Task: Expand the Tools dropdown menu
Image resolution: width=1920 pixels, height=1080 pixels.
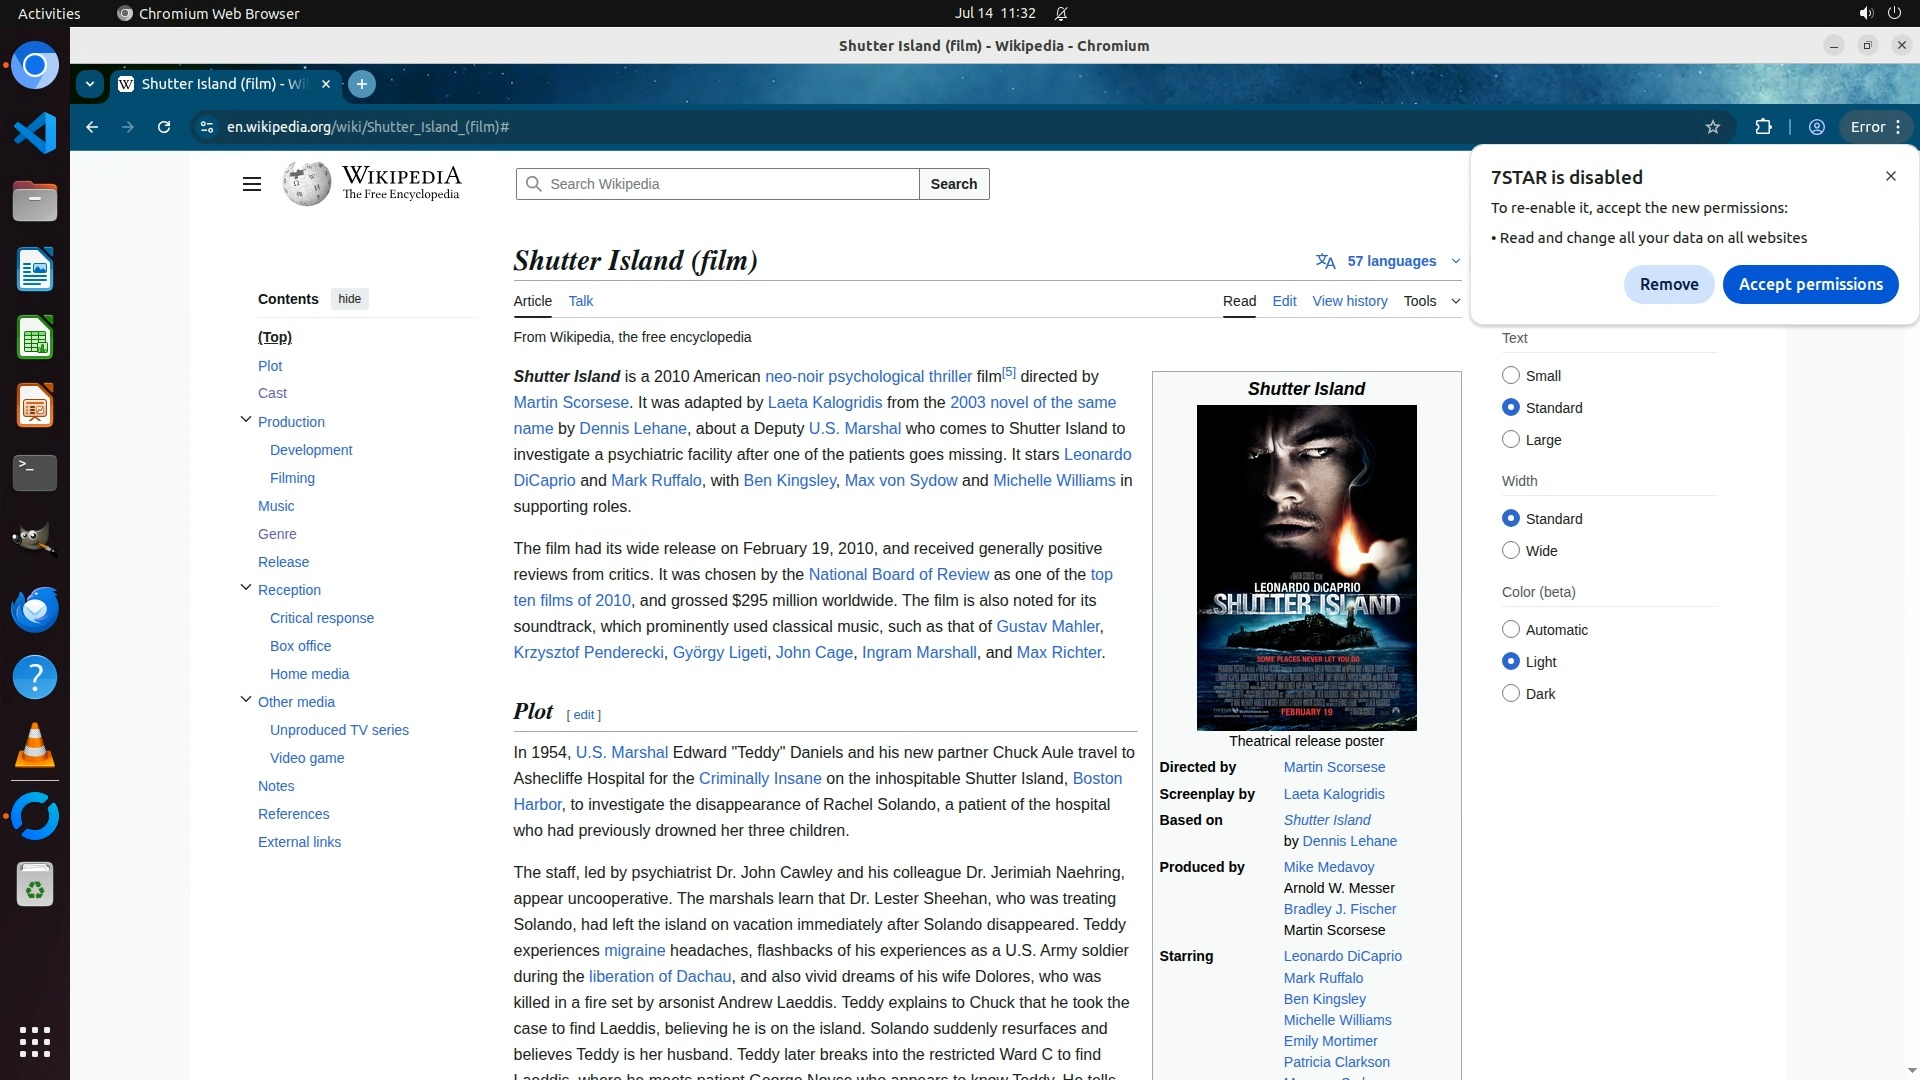Action: (1431, 301)
